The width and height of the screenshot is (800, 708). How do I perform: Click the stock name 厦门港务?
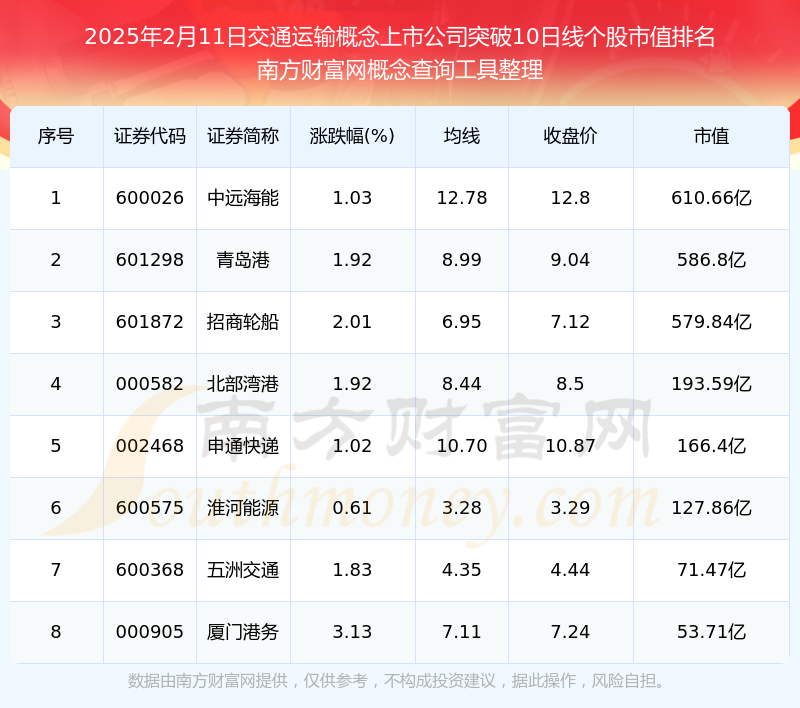click(x=243, y=632)
